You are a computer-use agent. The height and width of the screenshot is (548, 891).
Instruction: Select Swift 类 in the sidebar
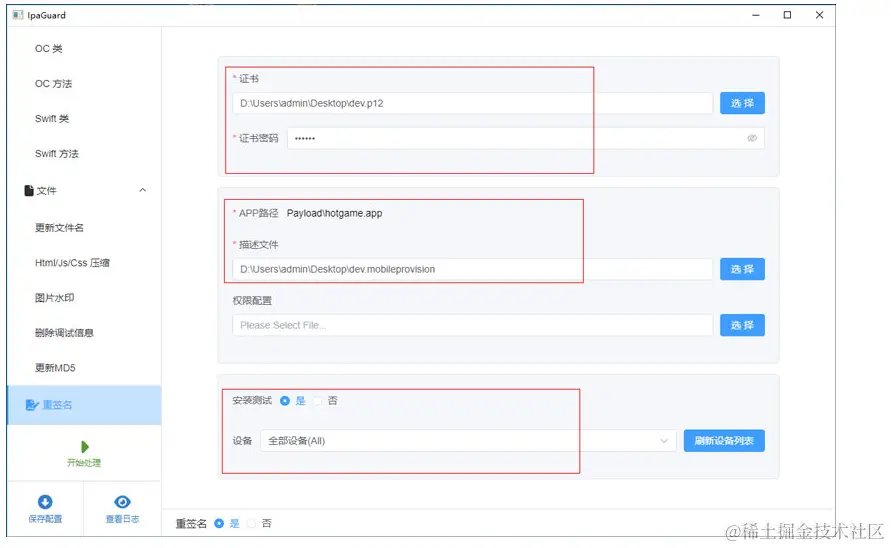[x=52, y=119]
